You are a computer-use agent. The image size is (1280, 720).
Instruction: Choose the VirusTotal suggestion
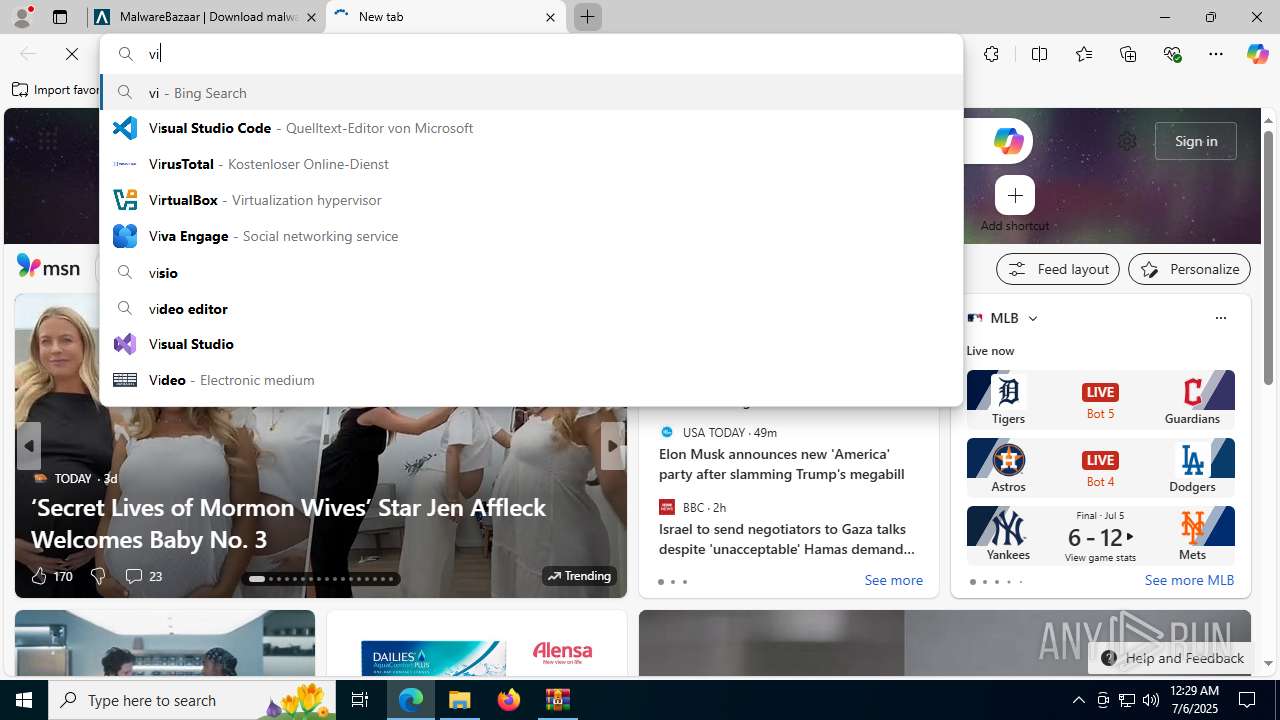click(x=531, y=164)
